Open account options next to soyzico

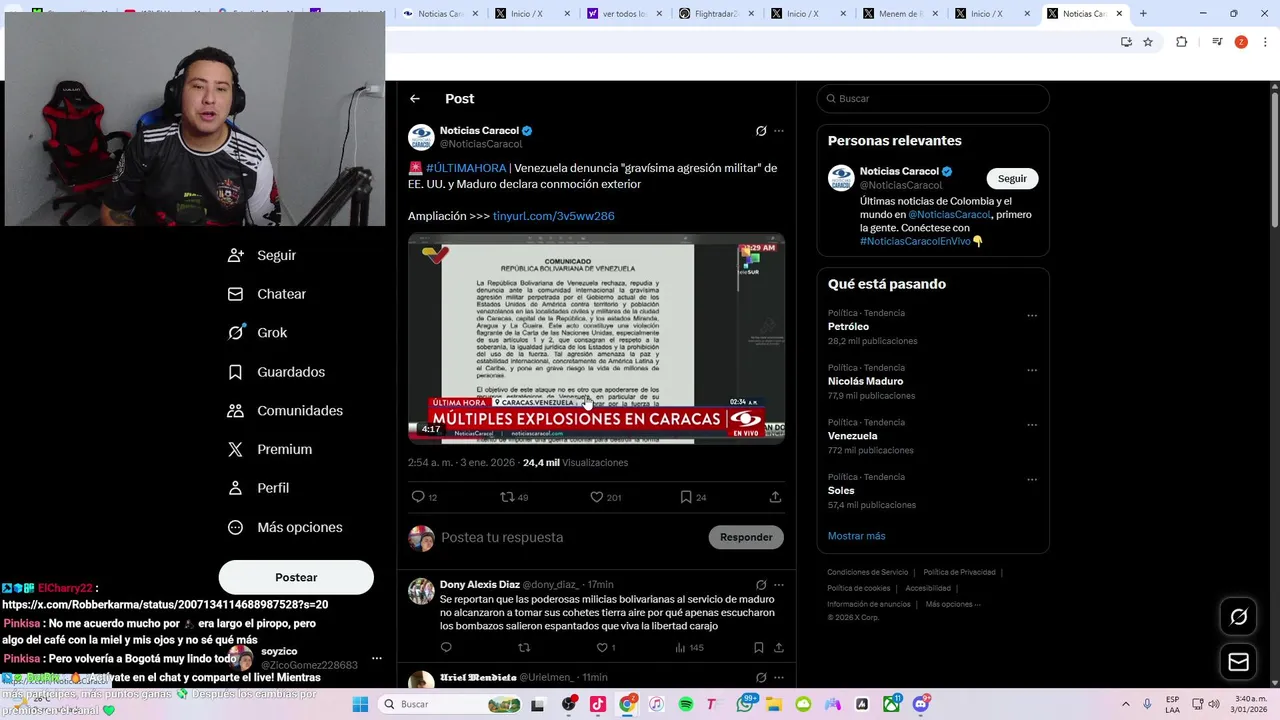(377, 658)
